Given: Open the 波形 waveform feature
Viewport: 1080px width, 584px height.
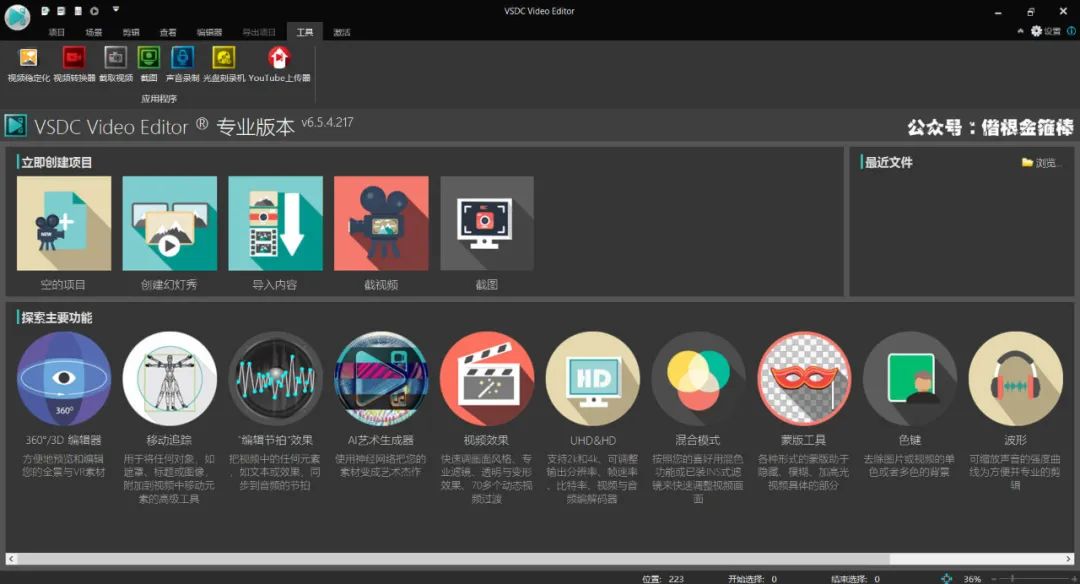Looking at the screenshot, I should [x=1016, y=378].
